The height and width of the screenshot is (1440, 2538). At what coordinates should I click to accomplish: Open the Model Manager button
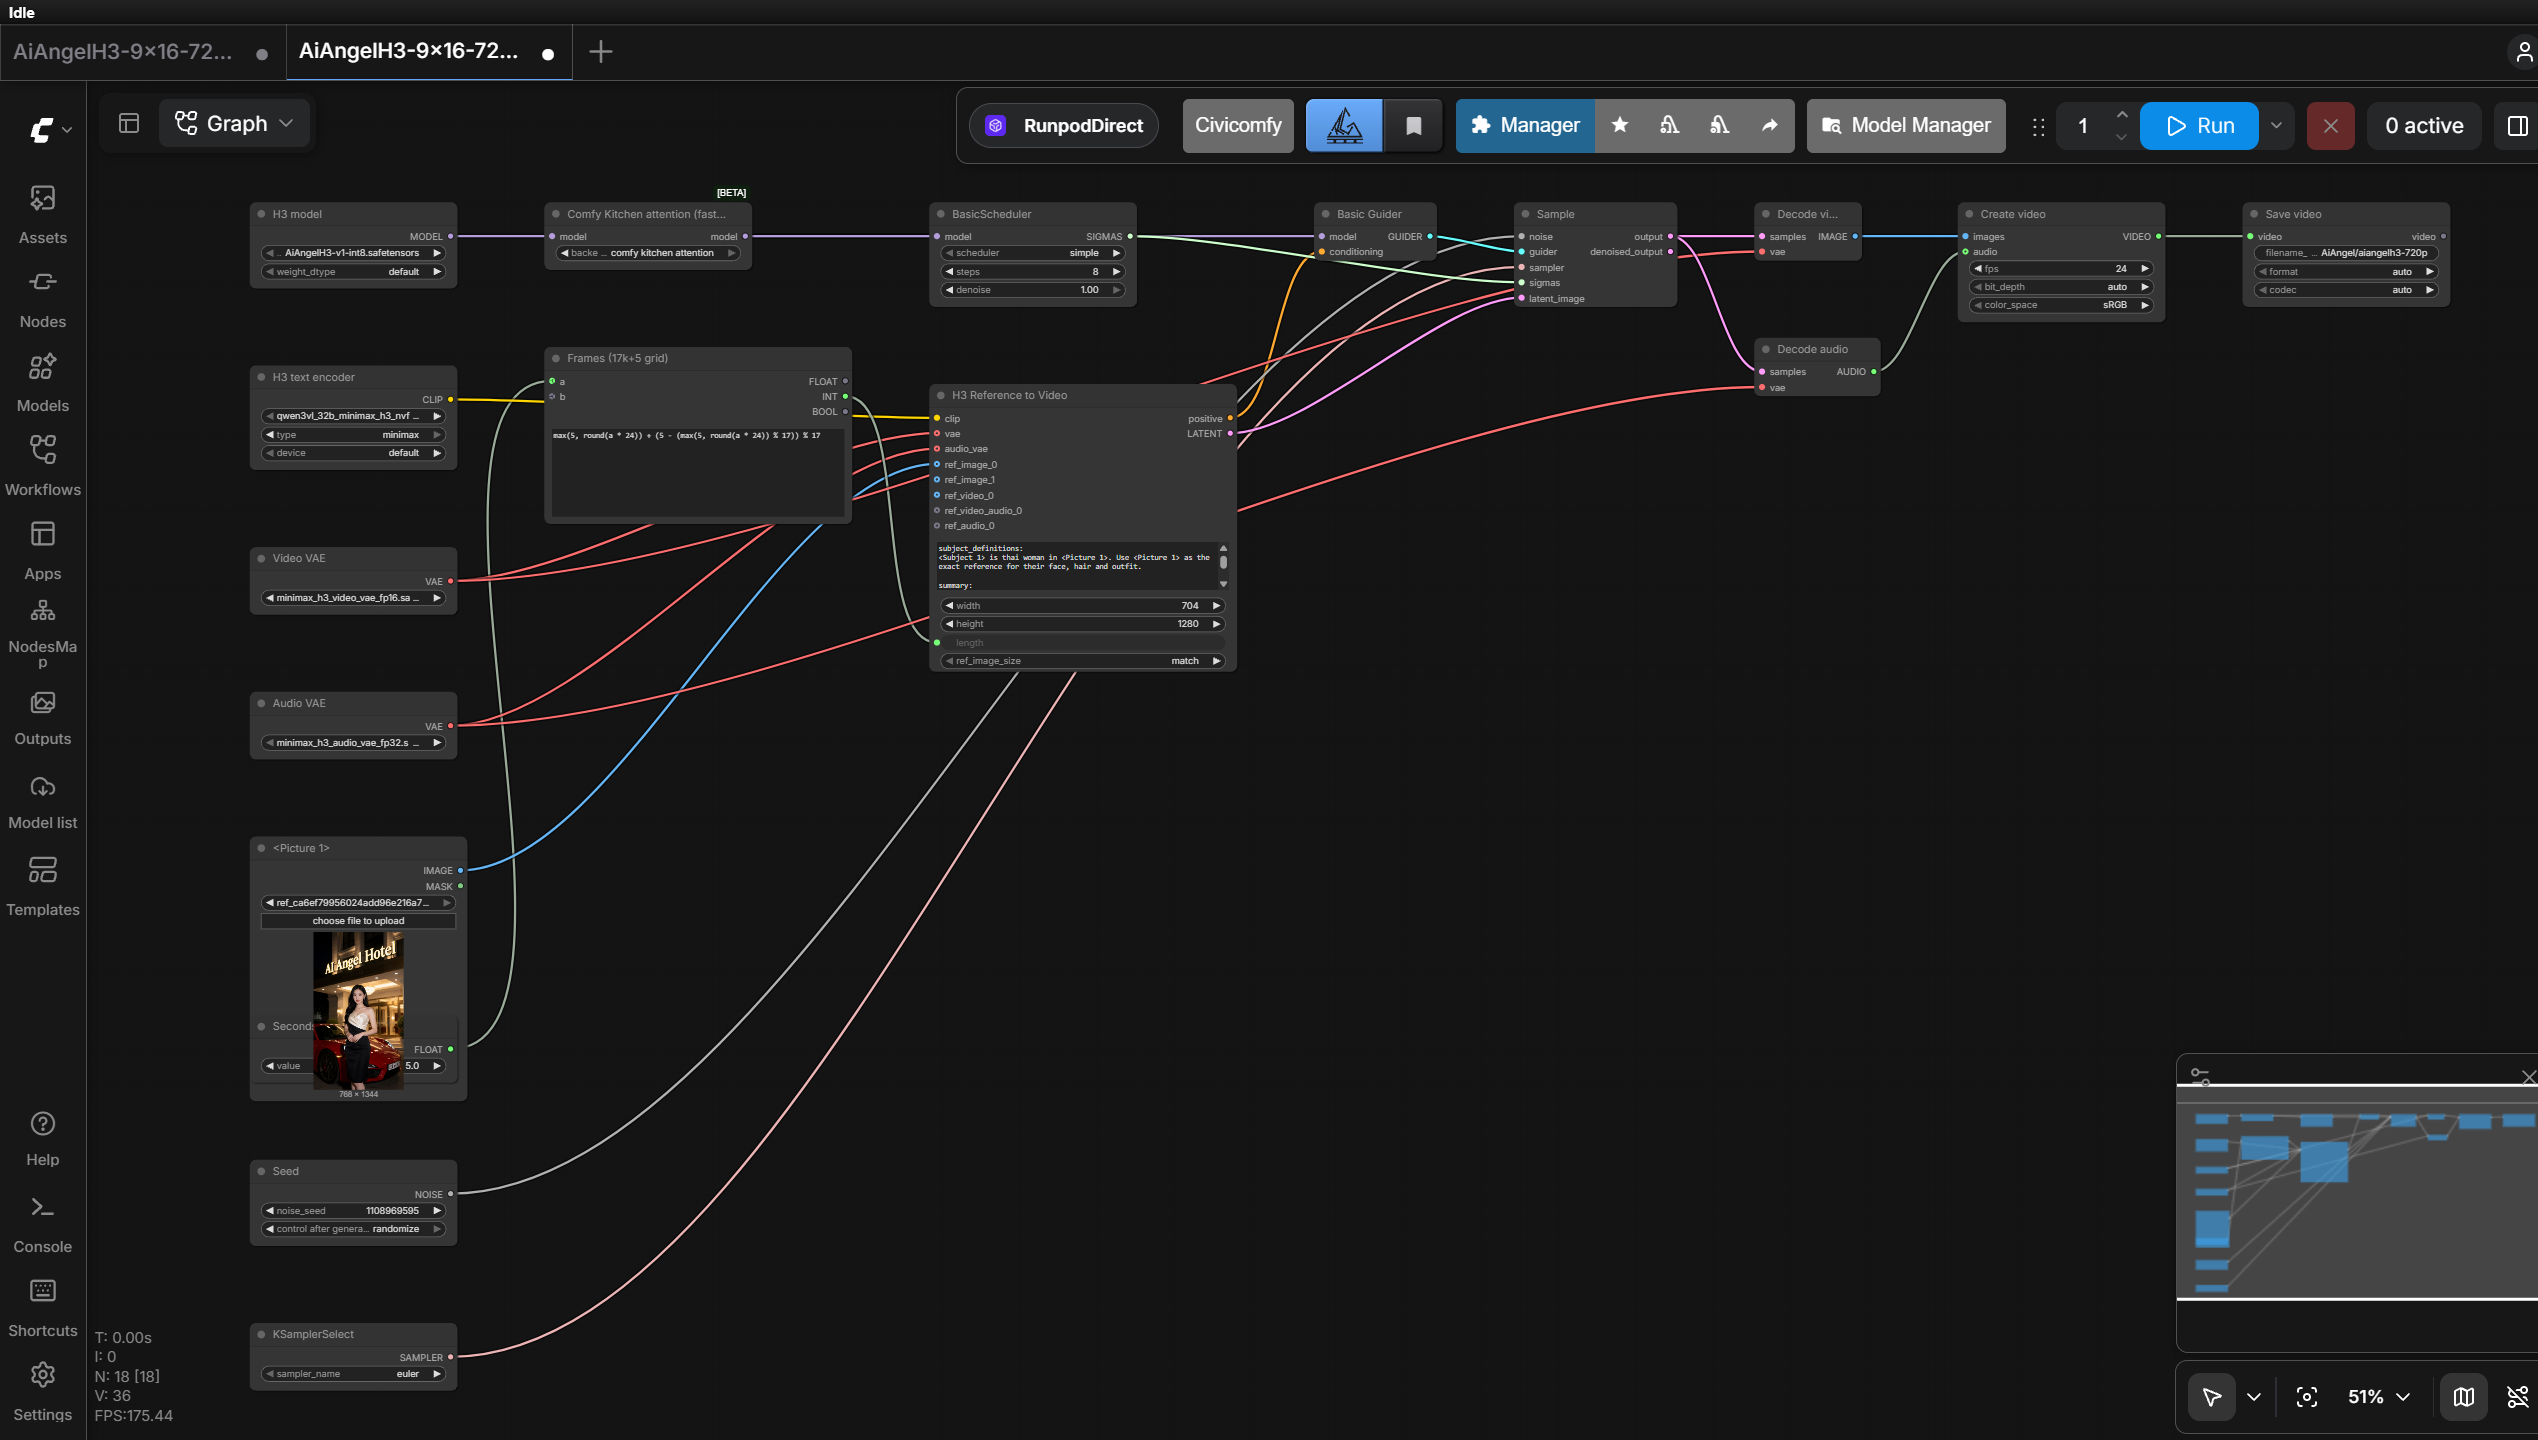click(x=1906, y=125)
